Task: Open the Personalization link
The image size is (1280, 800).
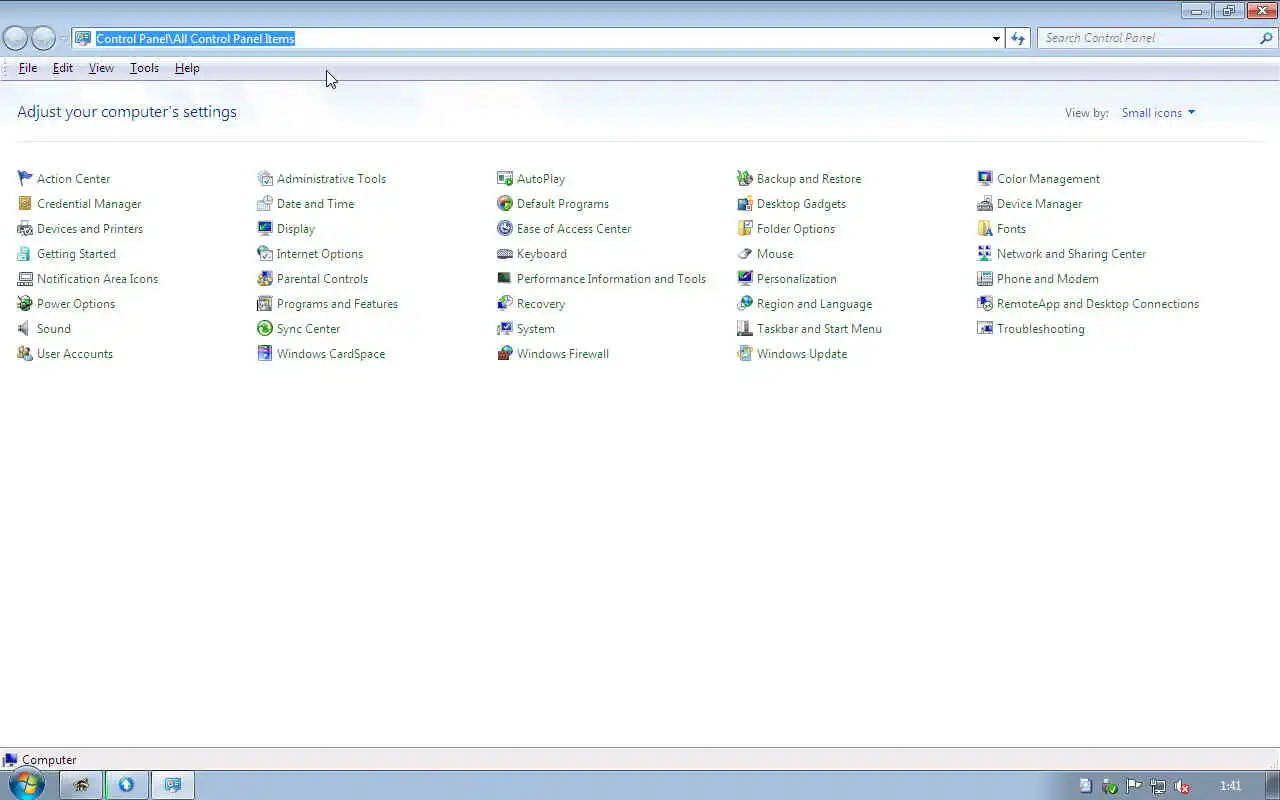Action: (797, 279)
